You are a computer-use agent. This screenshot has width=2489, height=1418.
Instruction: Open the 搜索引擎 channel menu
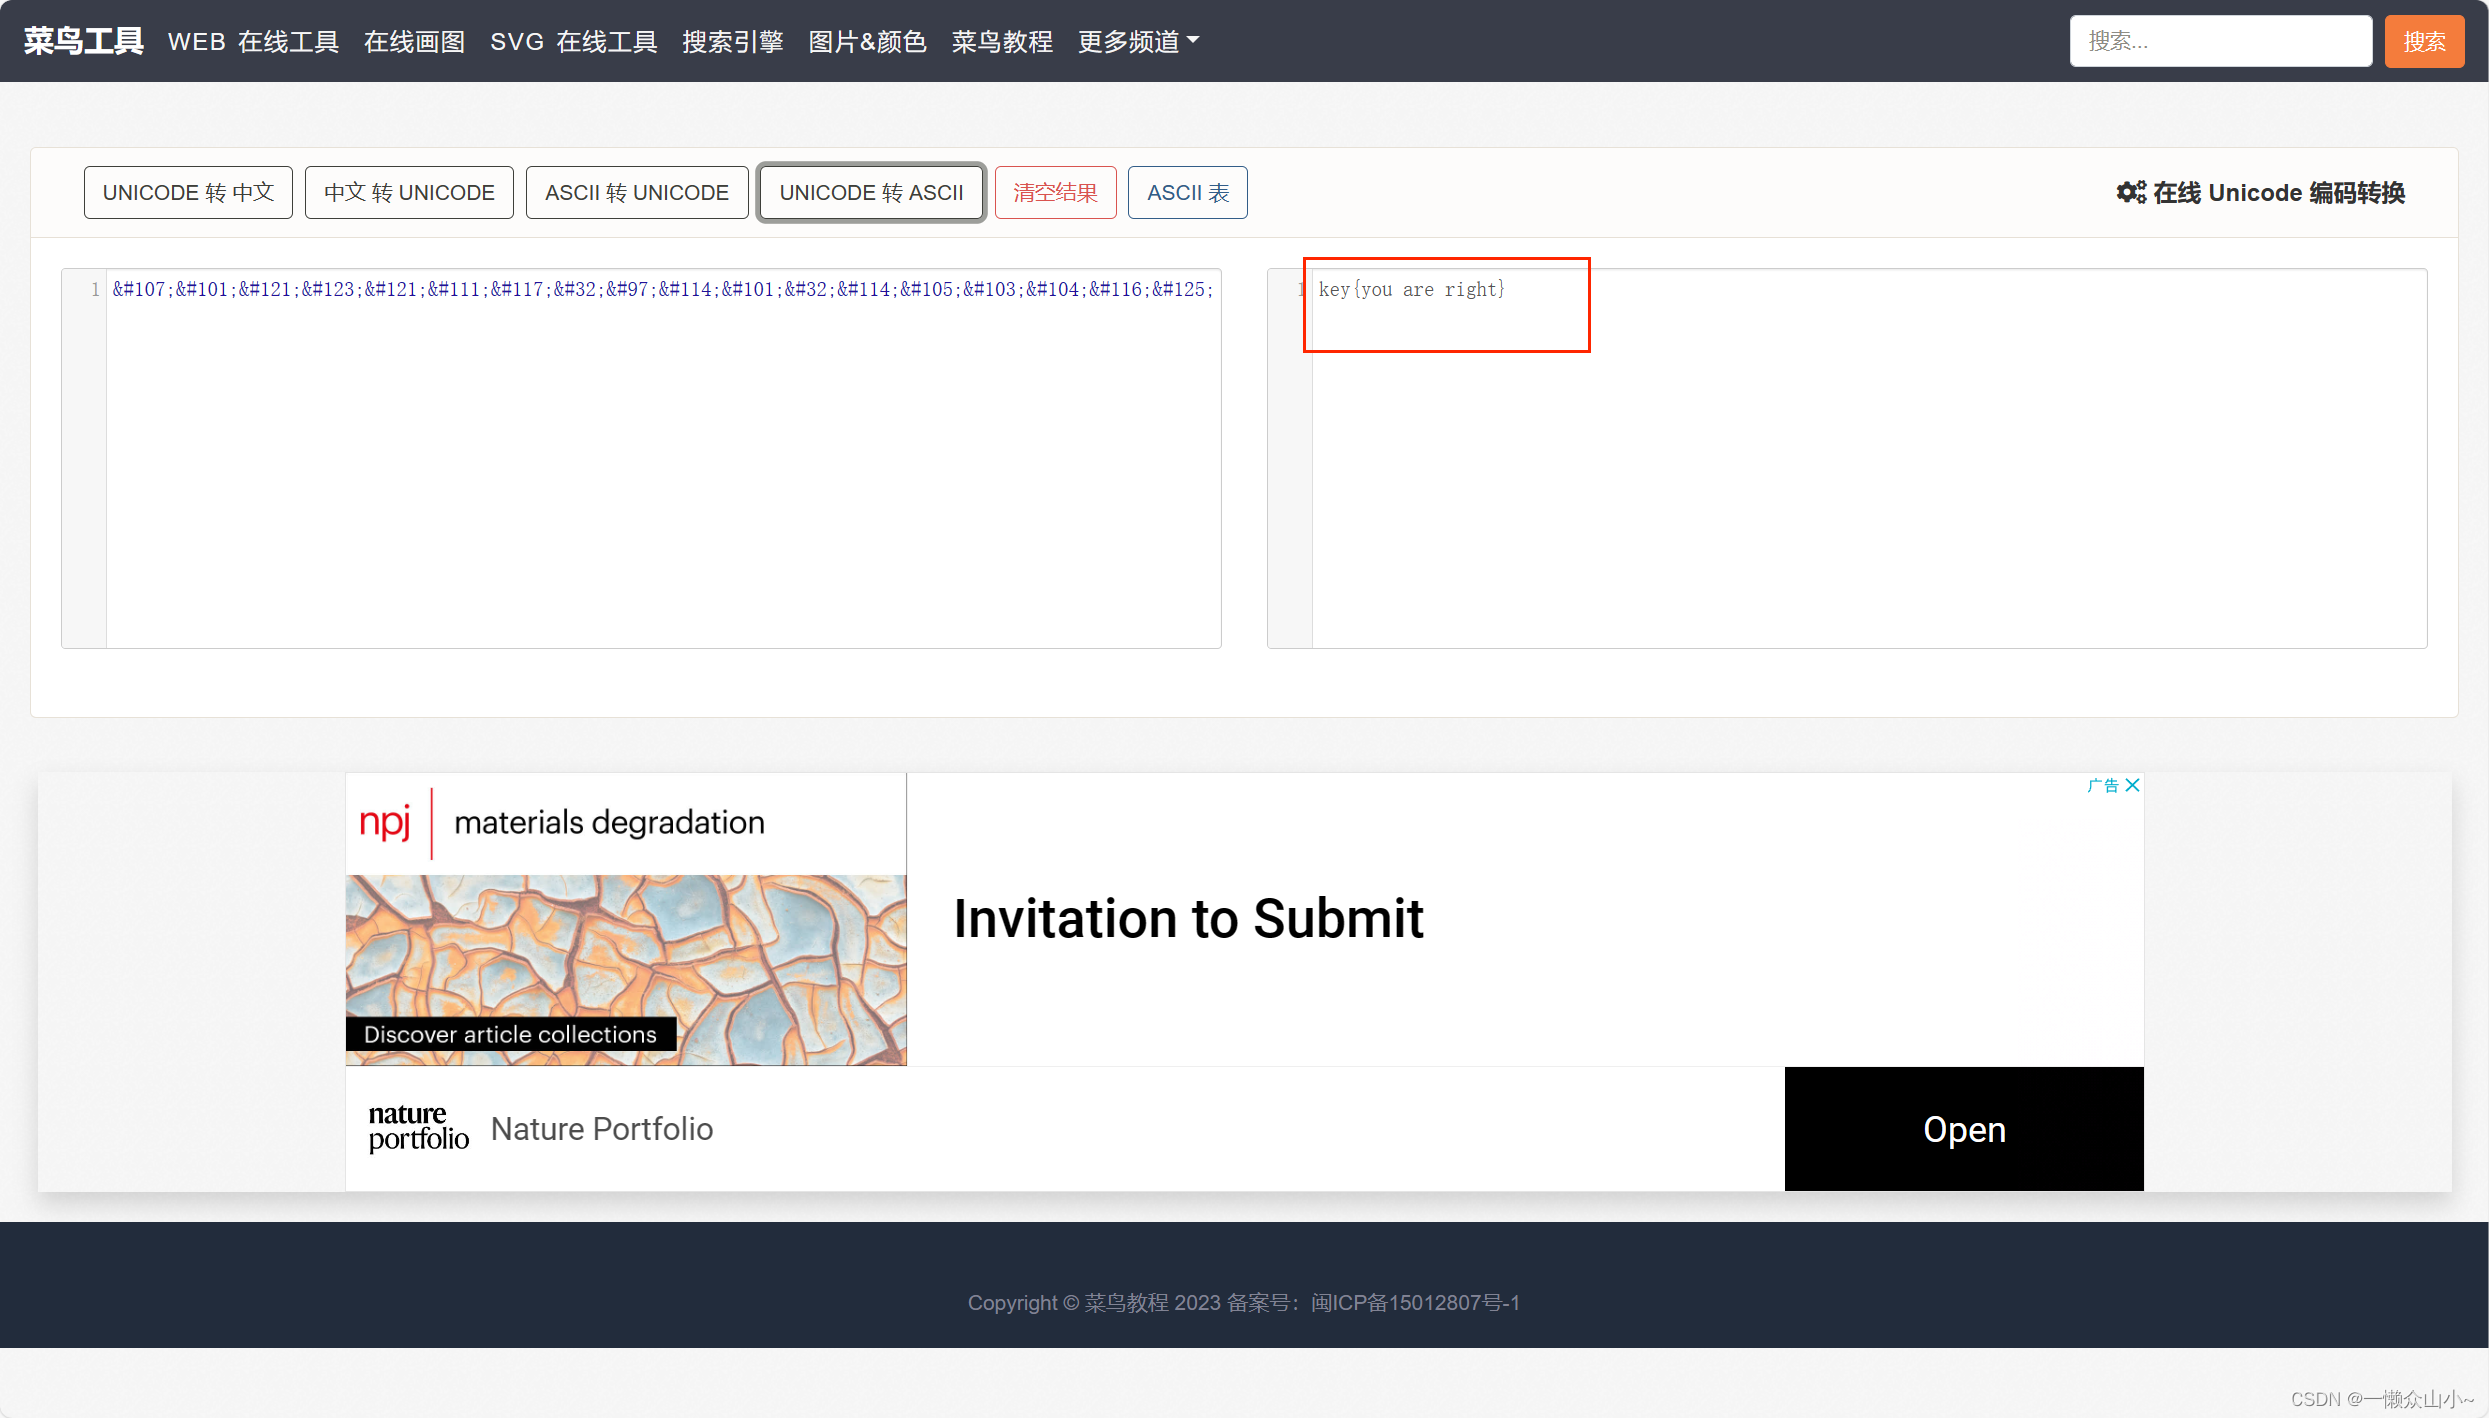[x=732, y=41]
